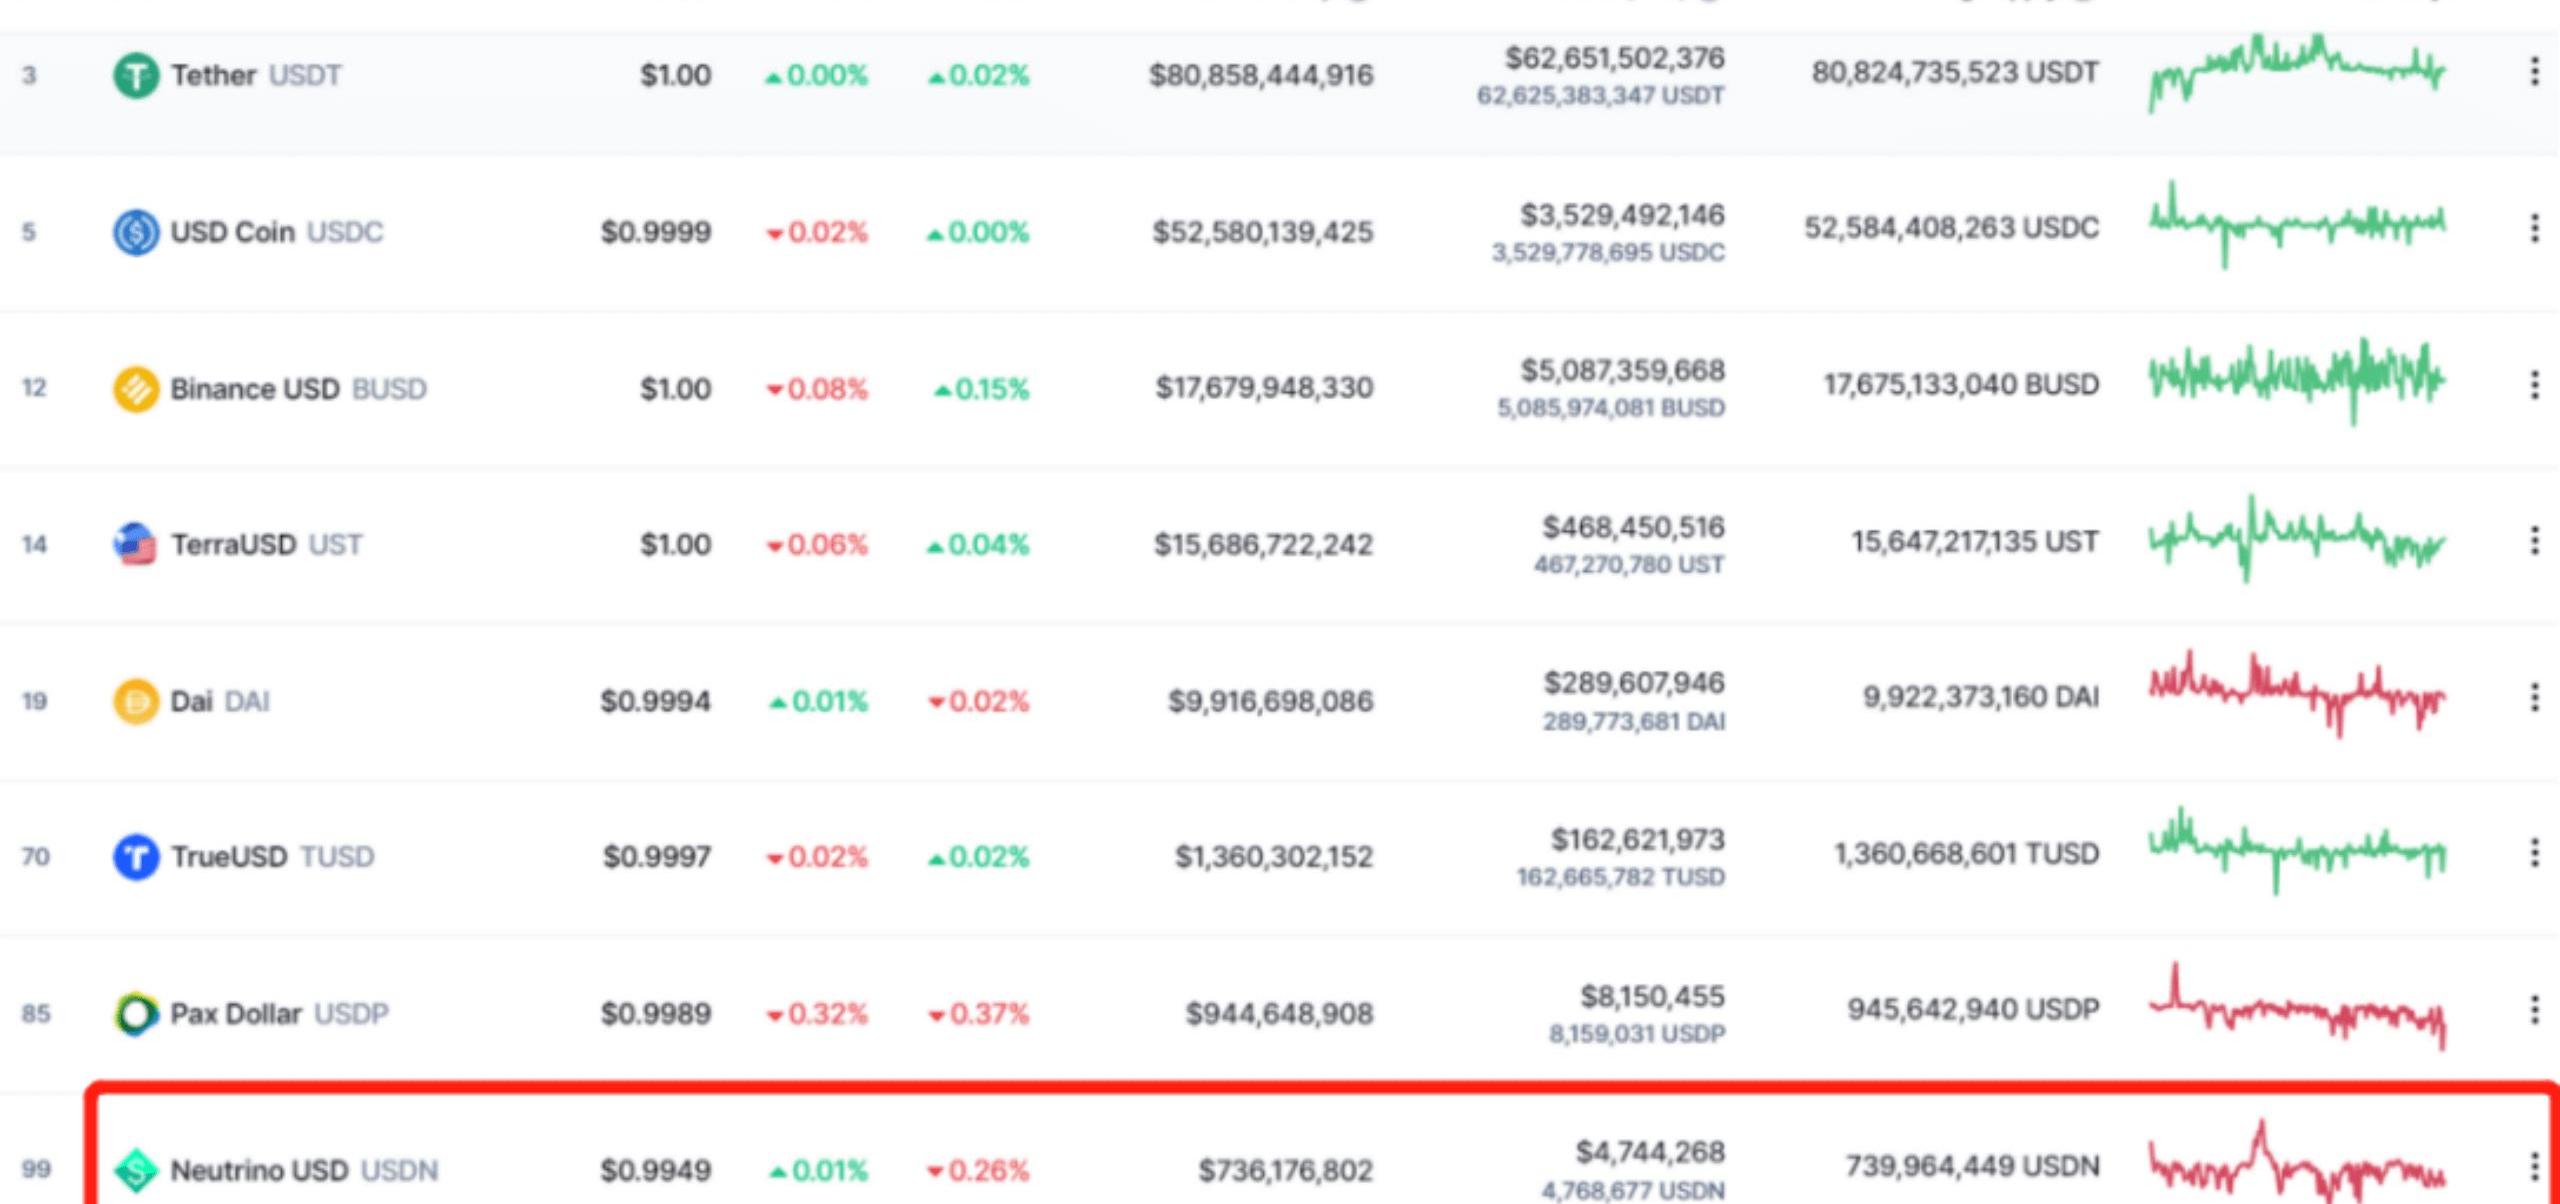View Tether's 7-day price chart
The width and height of the screenshot is (2560, 1204).
[2297, 73]
